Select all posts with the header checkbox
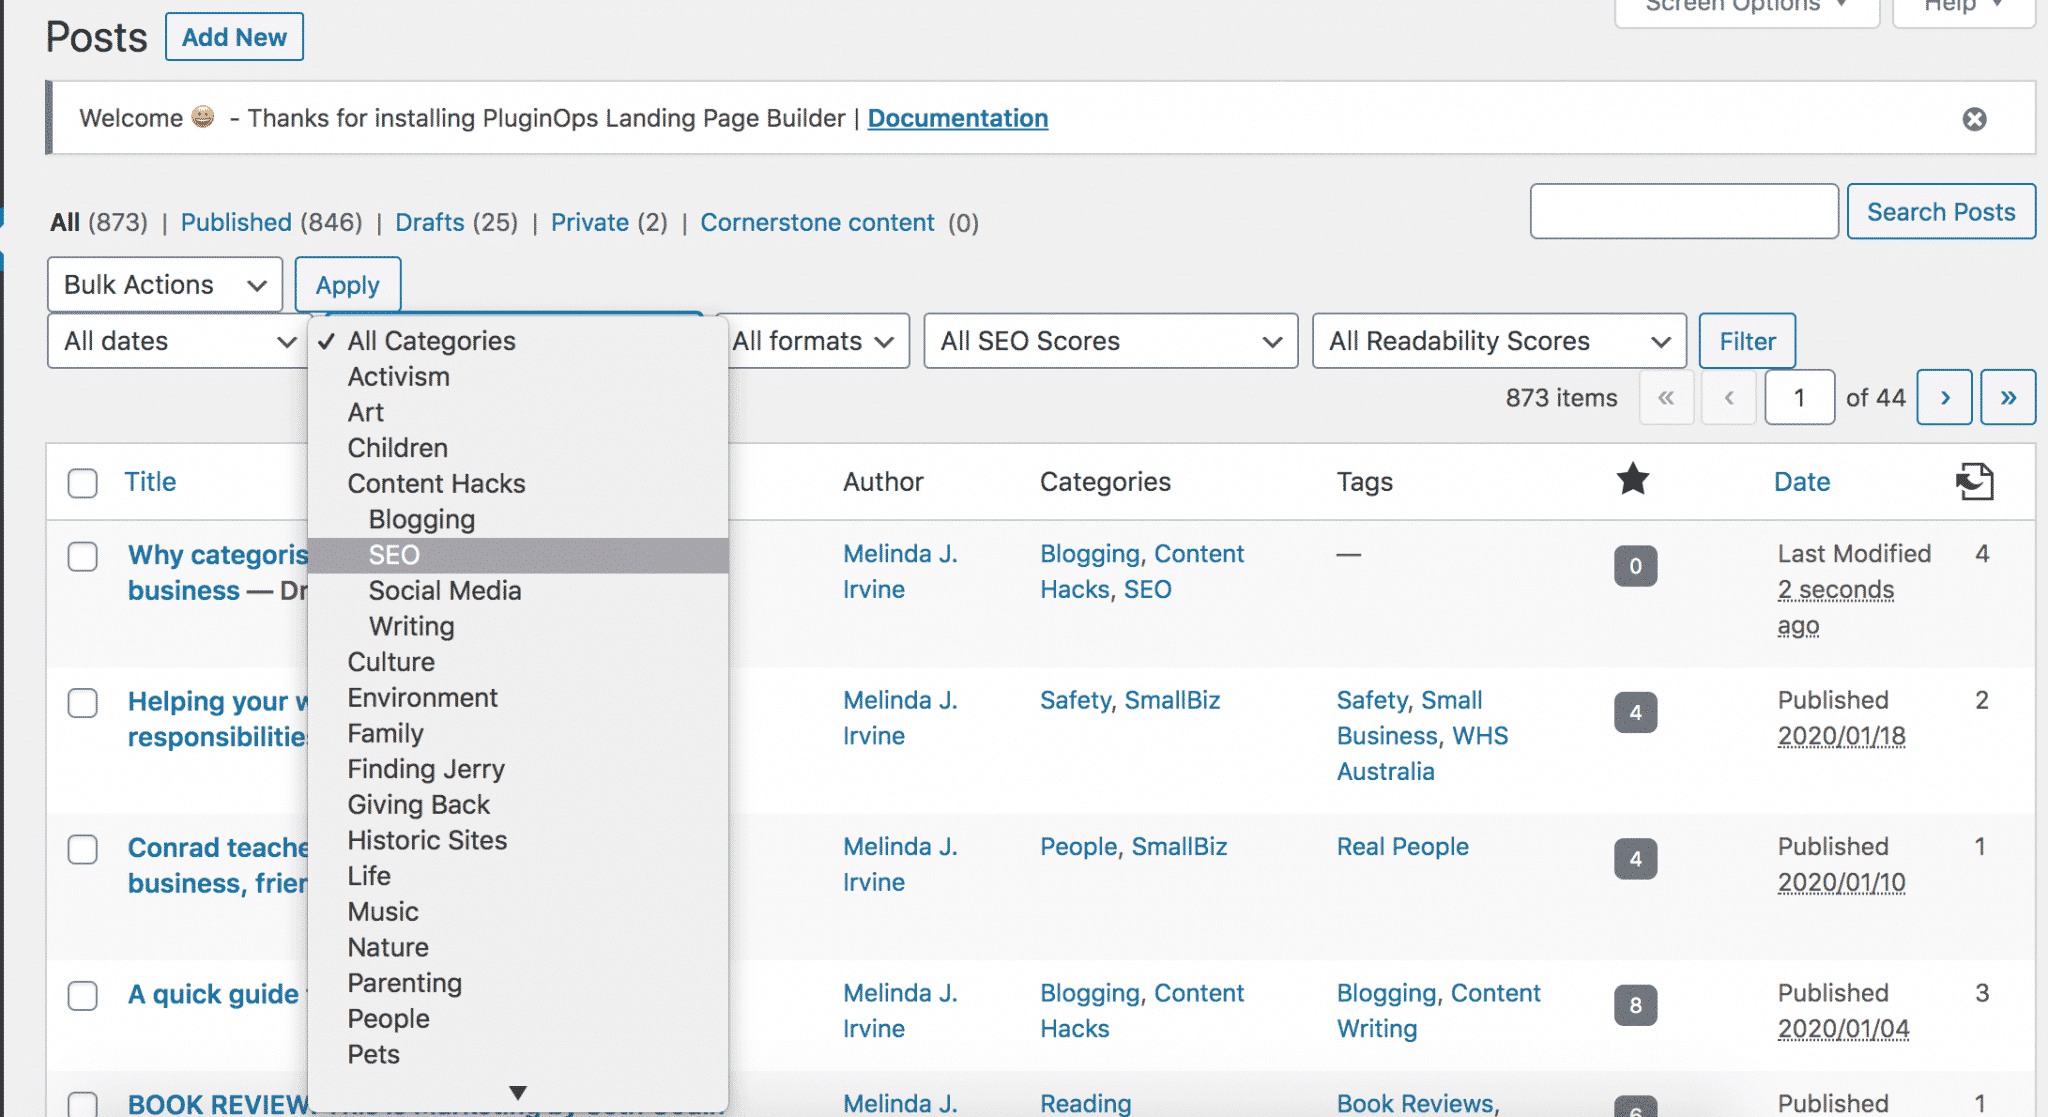 pos(82,483)
